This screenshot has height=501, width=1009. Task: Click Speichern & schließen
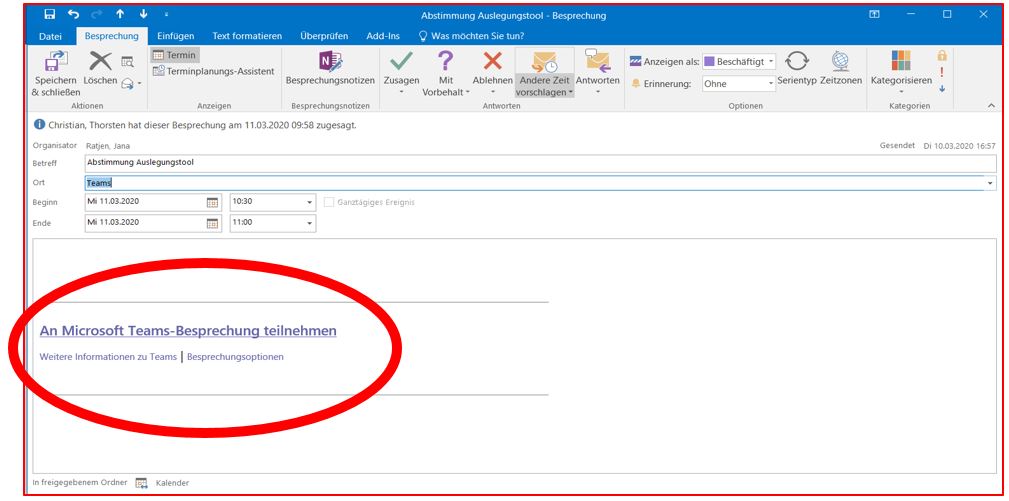(x=55, y=74)
